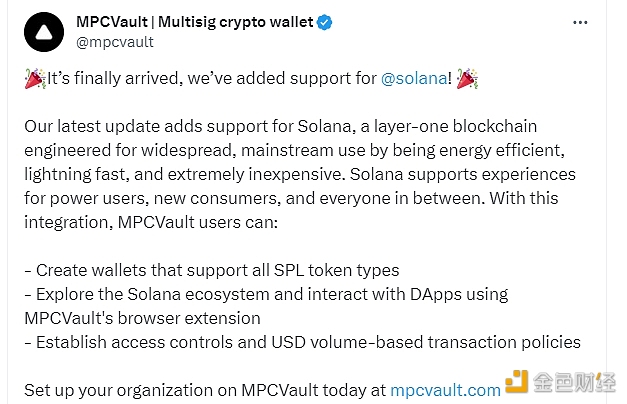
Task: Click the "Establish access controls" bullet
Action: [x=303, y=342]
